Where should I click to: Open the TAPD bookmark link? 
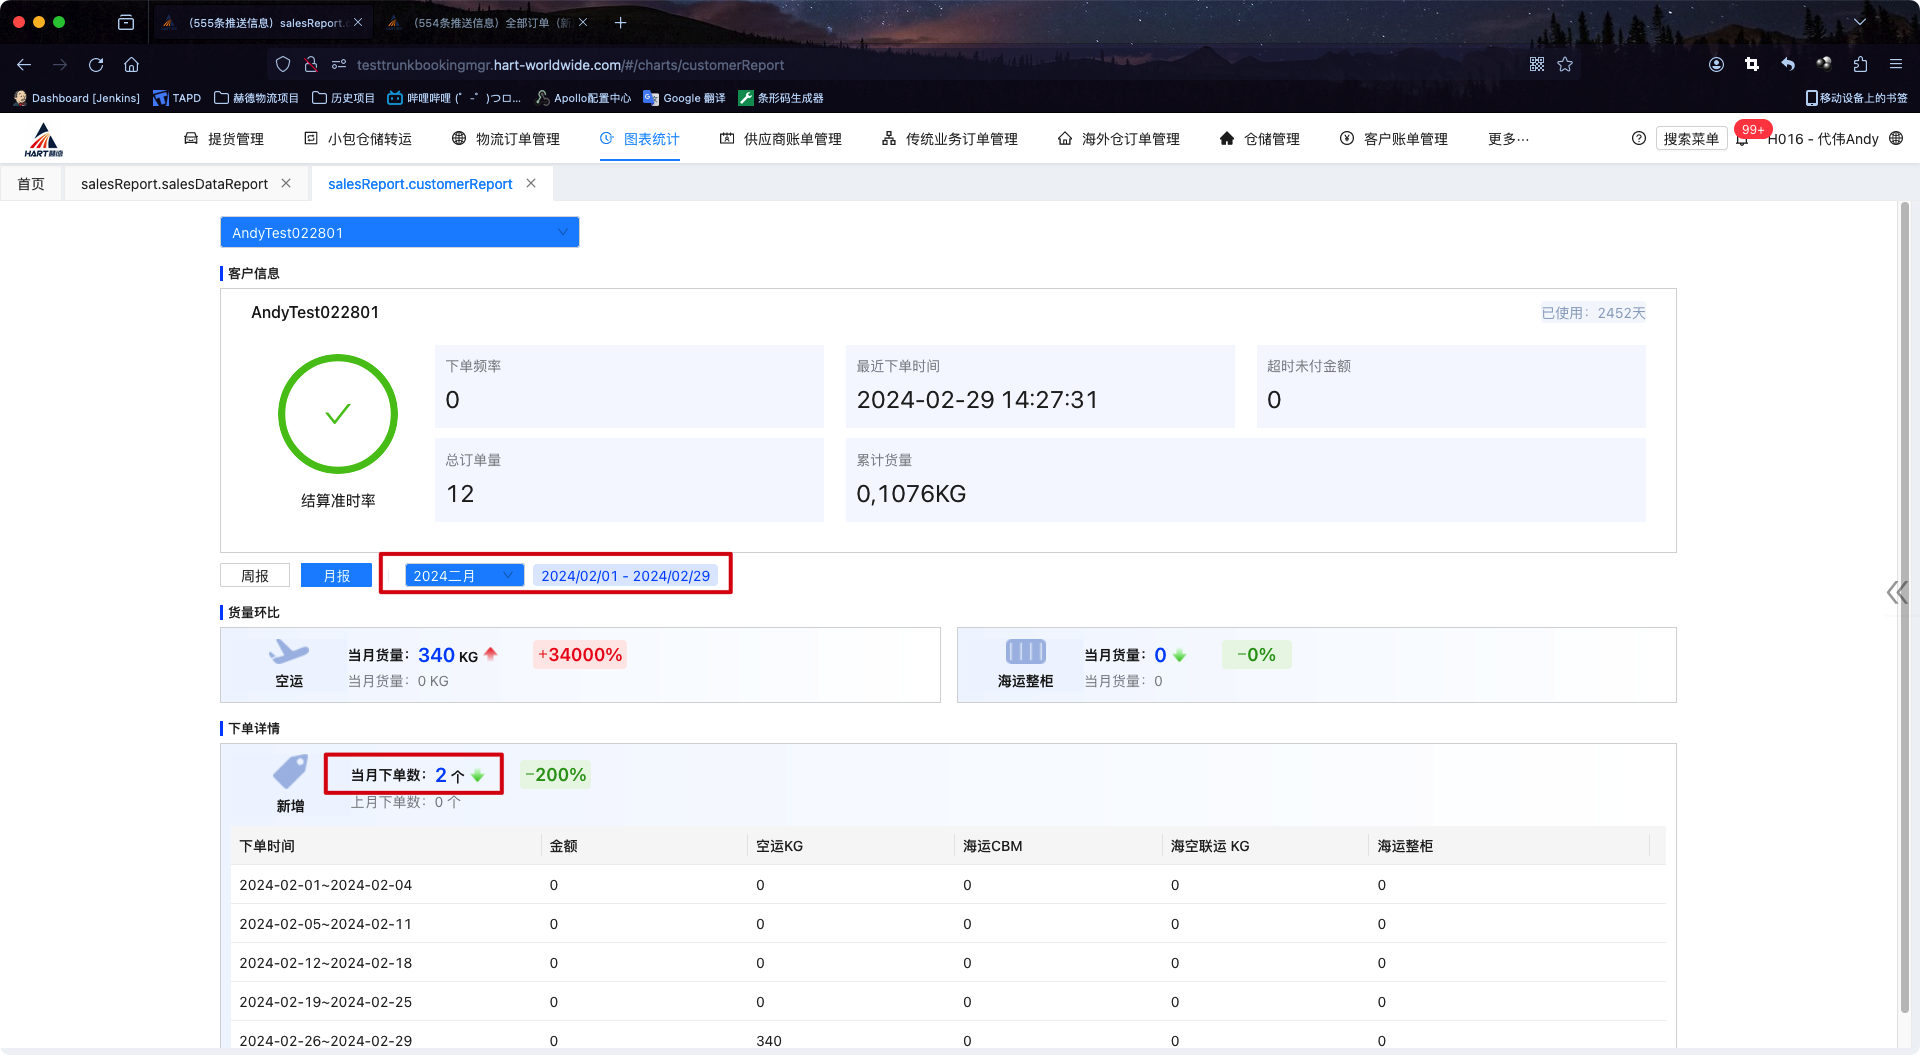point(177,98)
